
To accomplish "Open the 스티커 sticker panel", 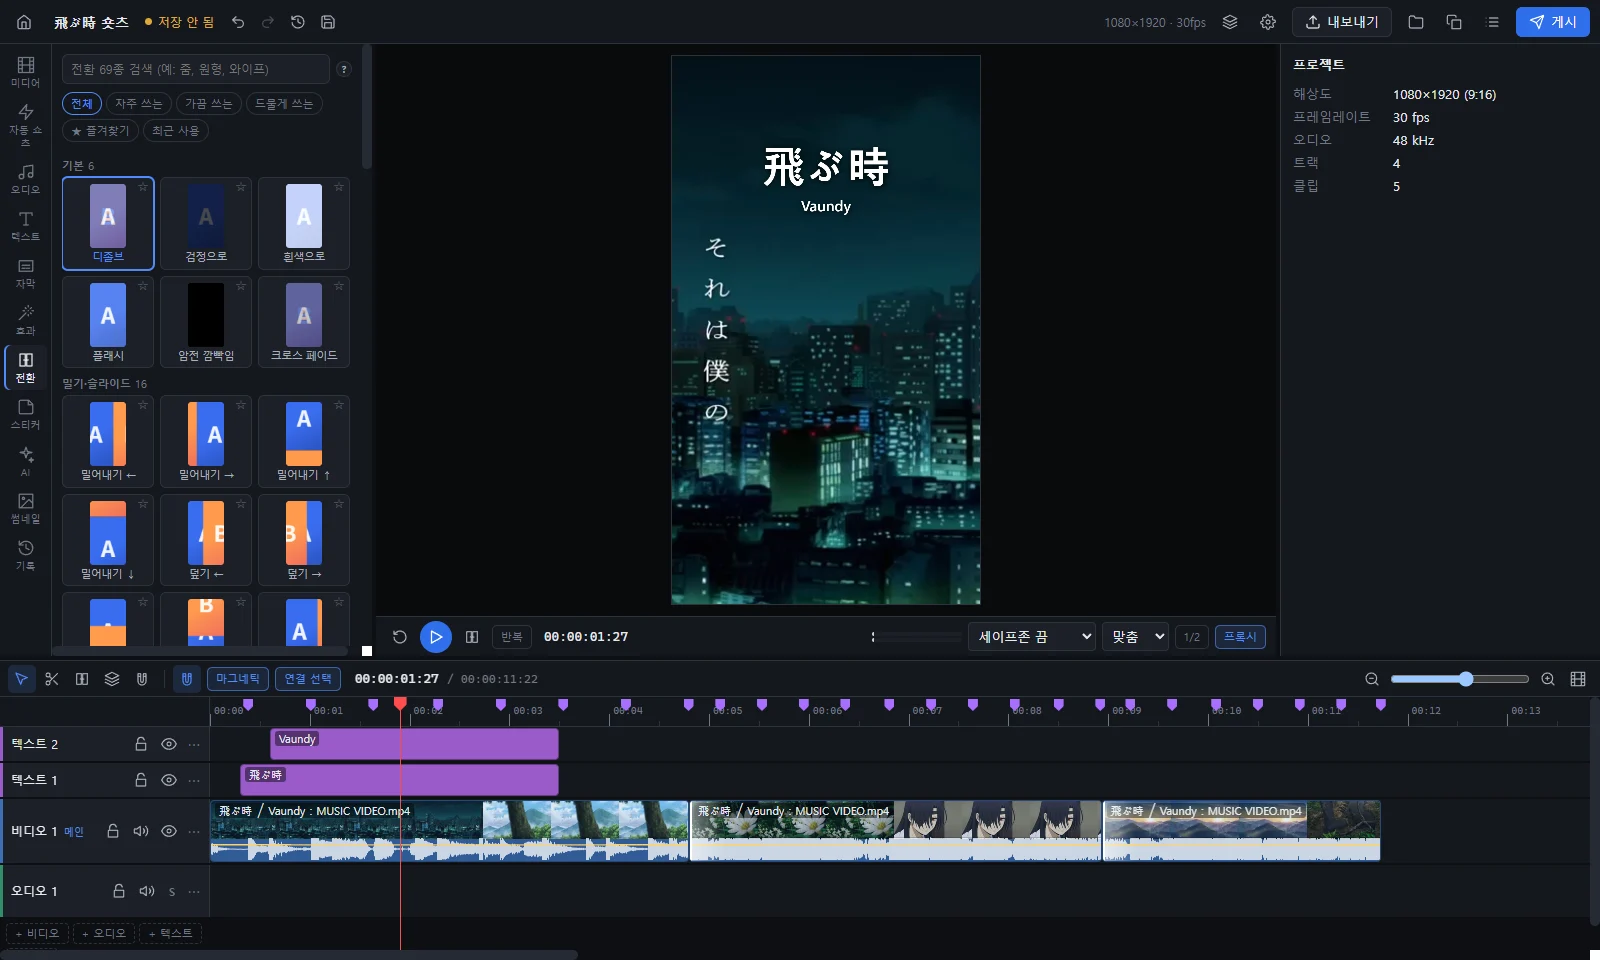I will pyautogui.click(x=25, y=414).
